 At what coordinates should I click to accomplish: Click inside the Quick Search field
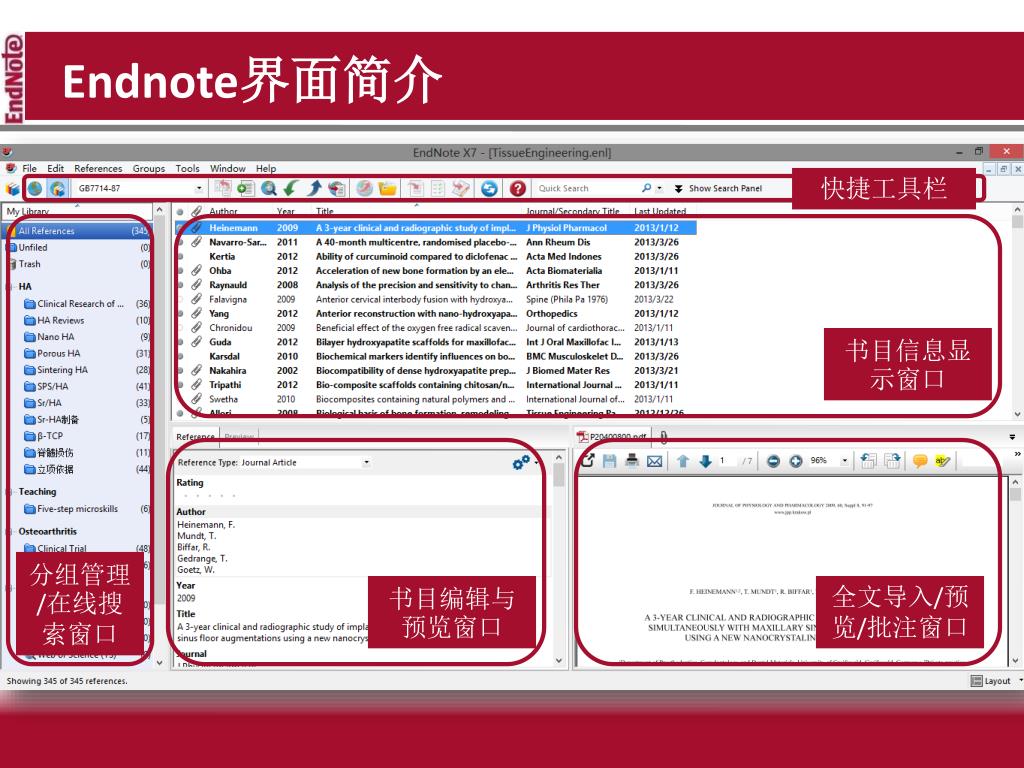pos(586,188)
